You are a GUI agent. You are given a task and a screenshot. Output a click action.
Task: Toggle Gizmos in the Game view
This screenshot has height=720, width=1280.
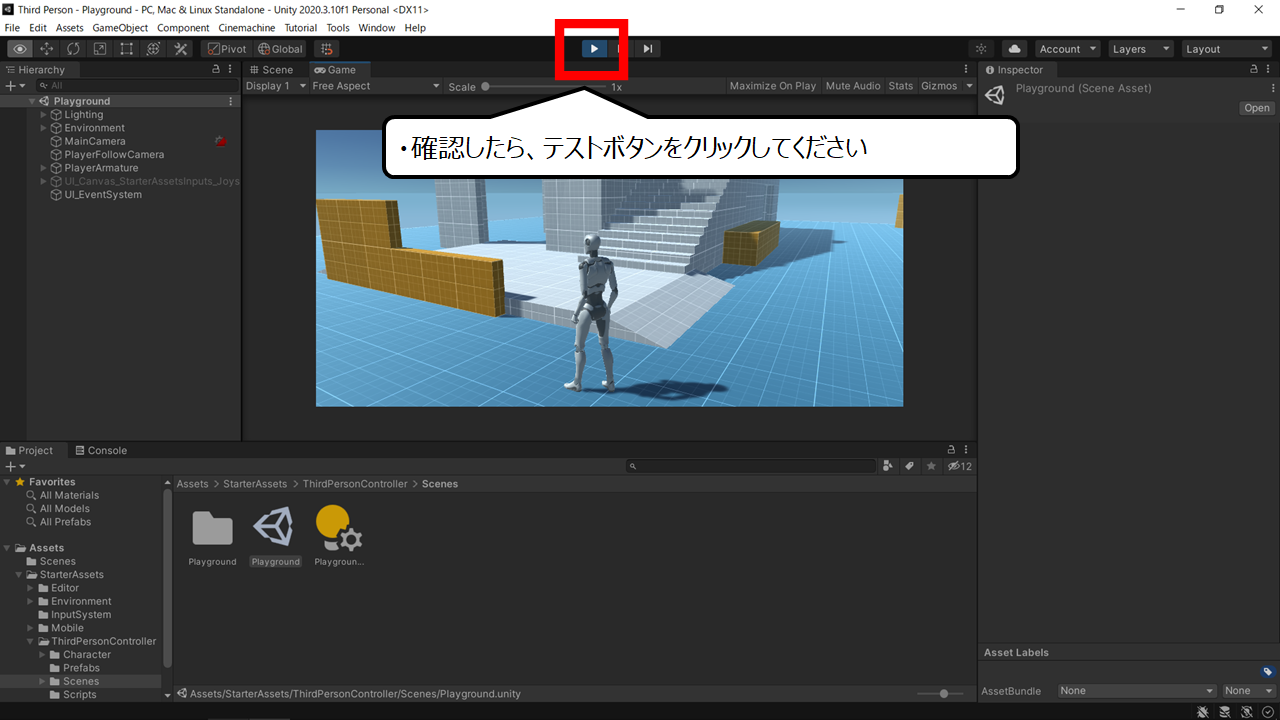point(939,86)
